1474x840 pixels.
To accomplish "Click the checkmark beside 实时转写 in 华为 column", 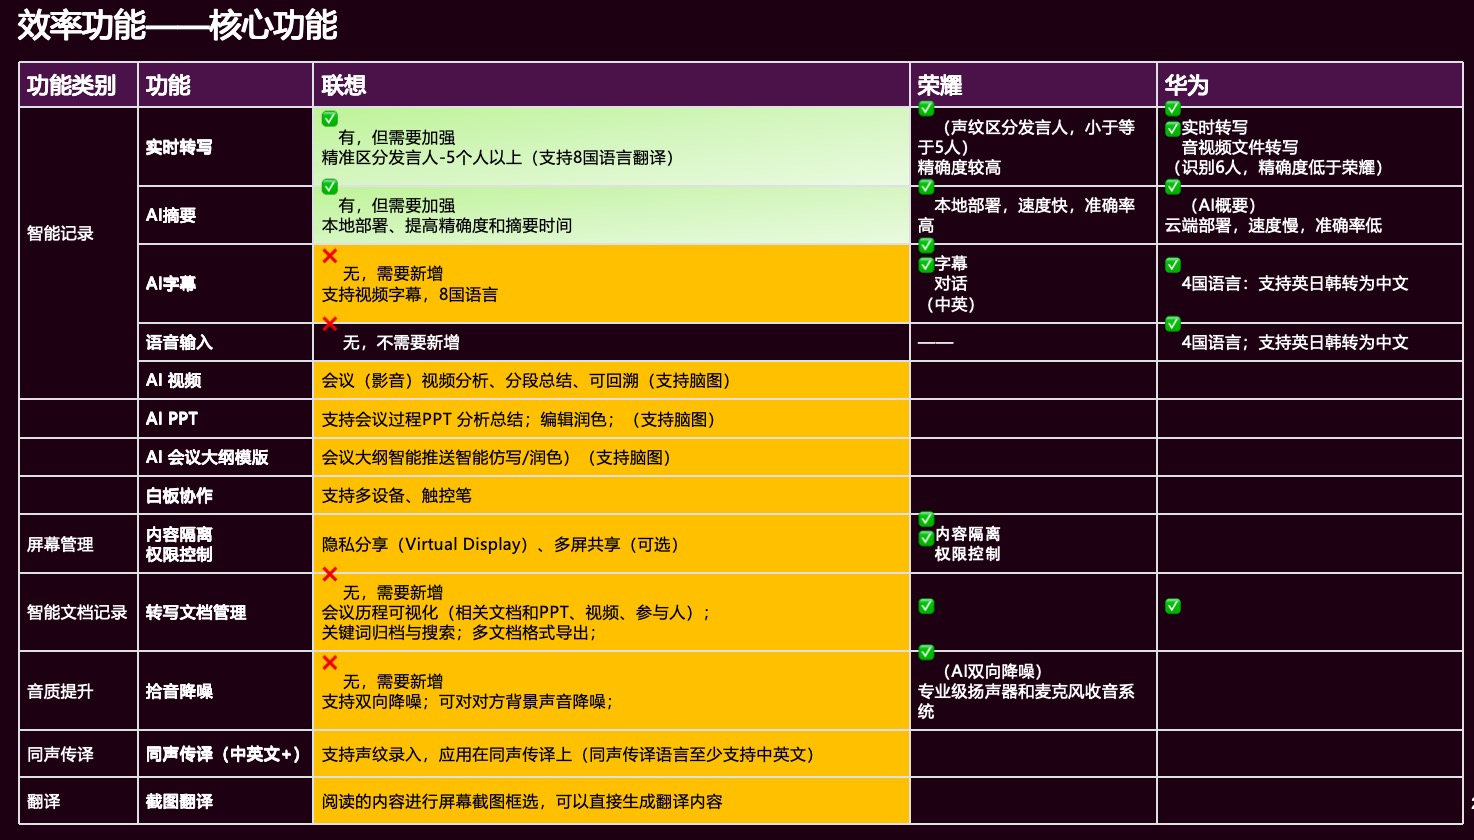I will click(x=1173, y=128).
